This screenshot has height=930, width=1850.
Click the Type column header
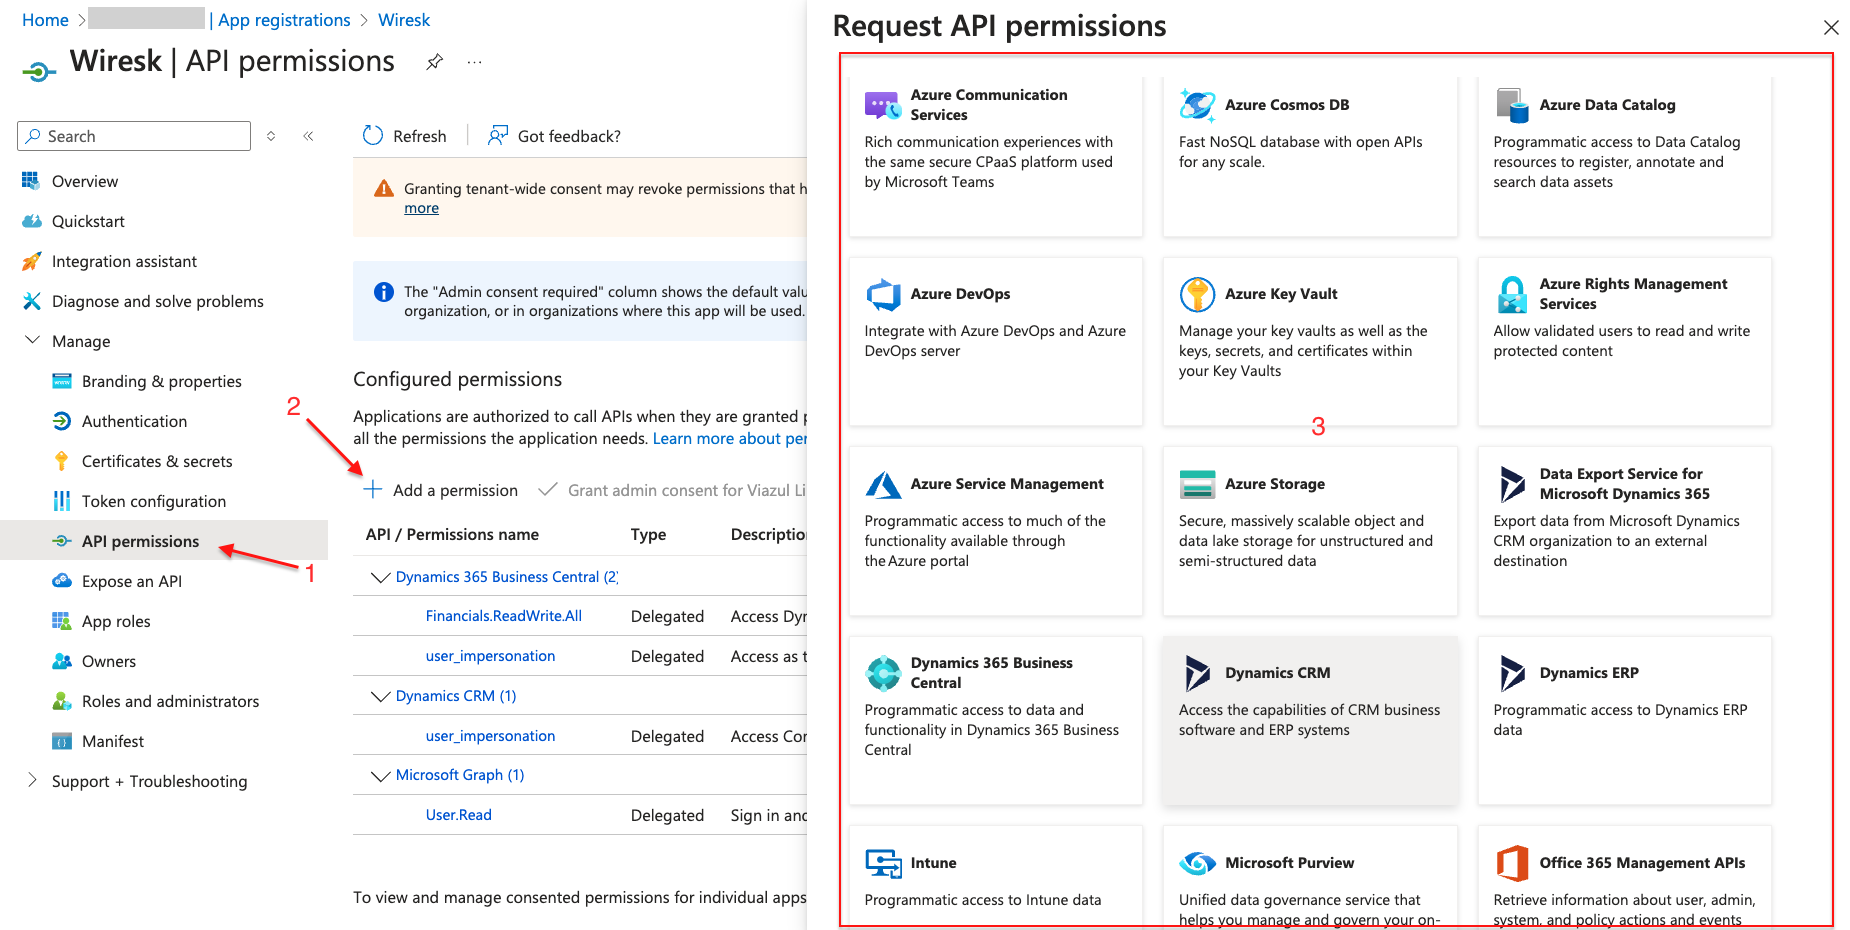pos(648,535)
